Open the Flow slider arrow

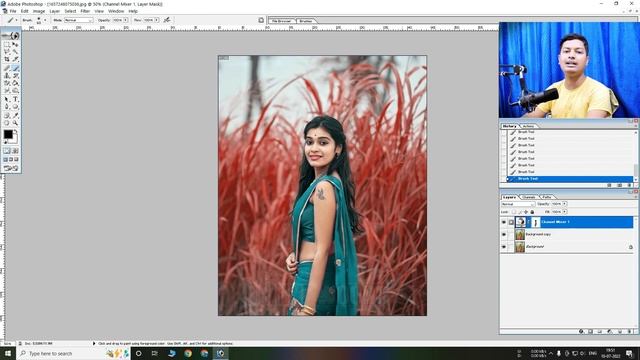(156, 20)
